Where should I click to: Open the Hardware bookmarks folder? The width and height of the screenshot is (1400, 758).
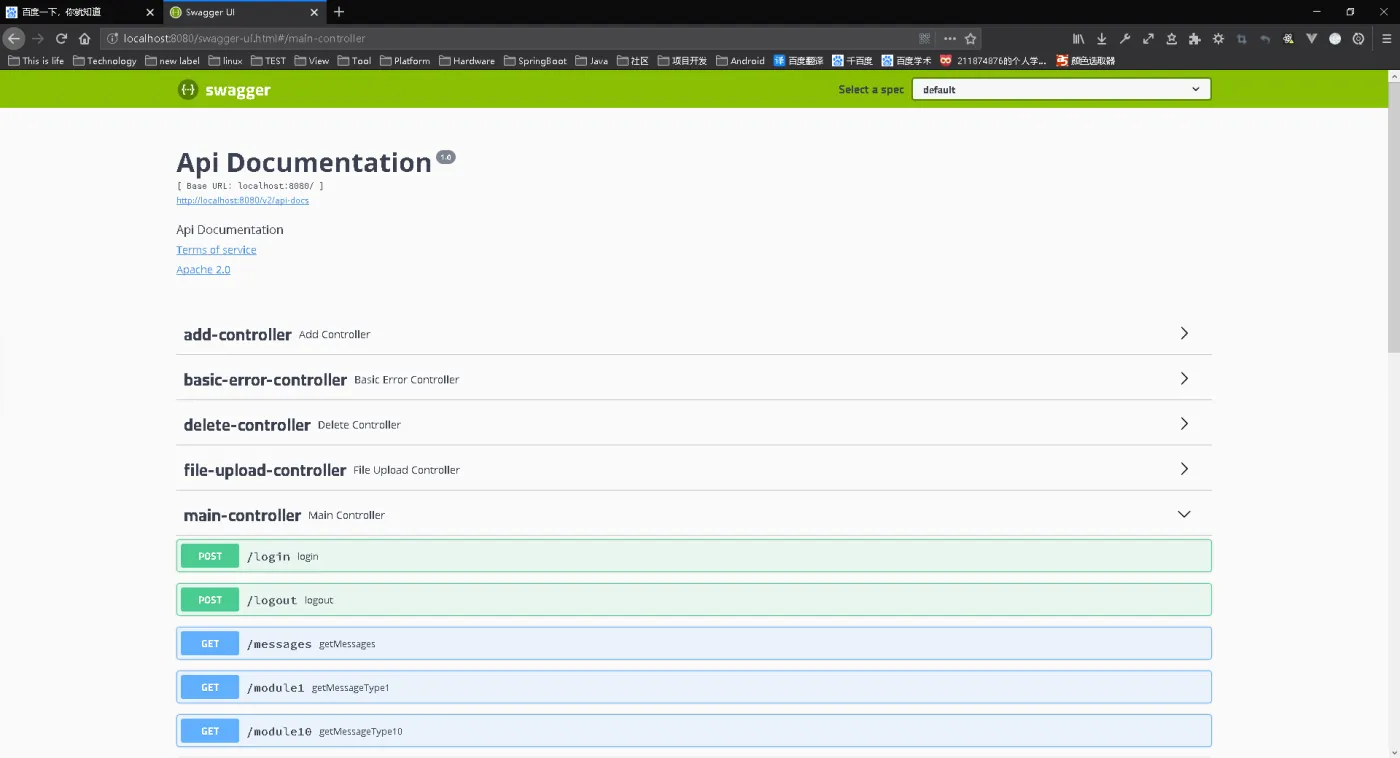pyautogui.click(x=466, y=61)
